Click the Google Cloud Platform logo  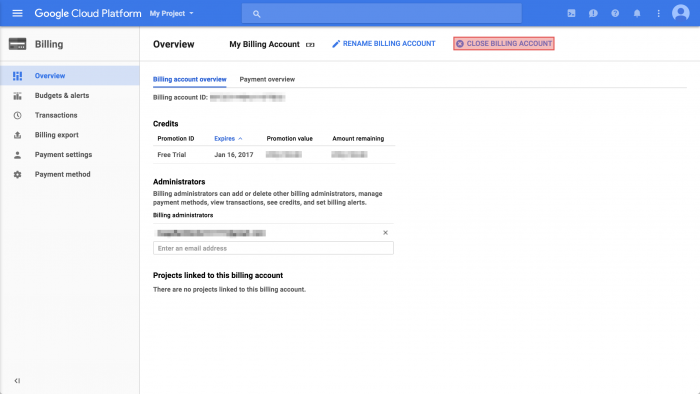[x=88, y=13]
